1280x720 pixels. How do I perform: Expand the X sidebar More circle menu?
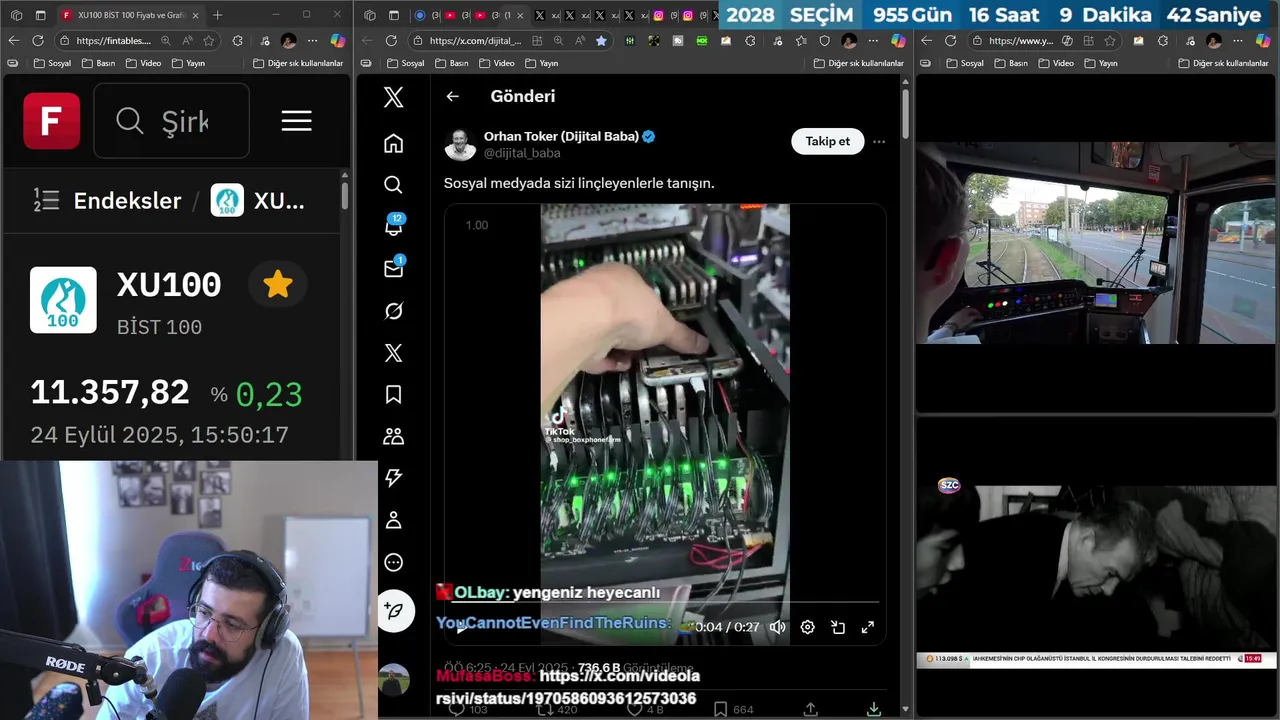394,562
